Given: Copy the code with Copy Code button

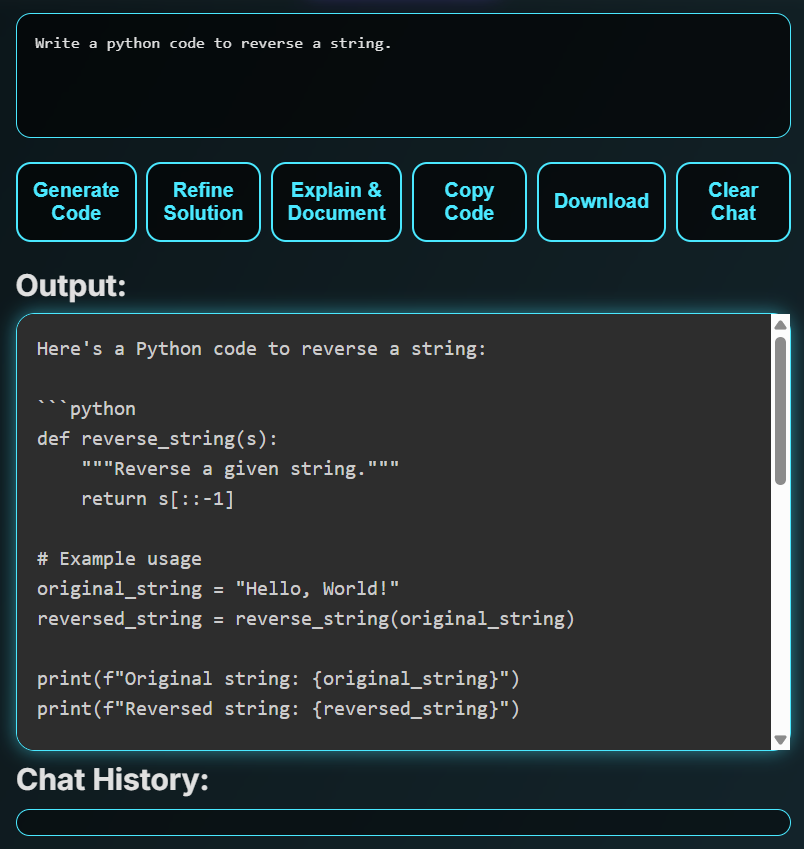Looking at the screenshot, I should (x=469, y=201).
